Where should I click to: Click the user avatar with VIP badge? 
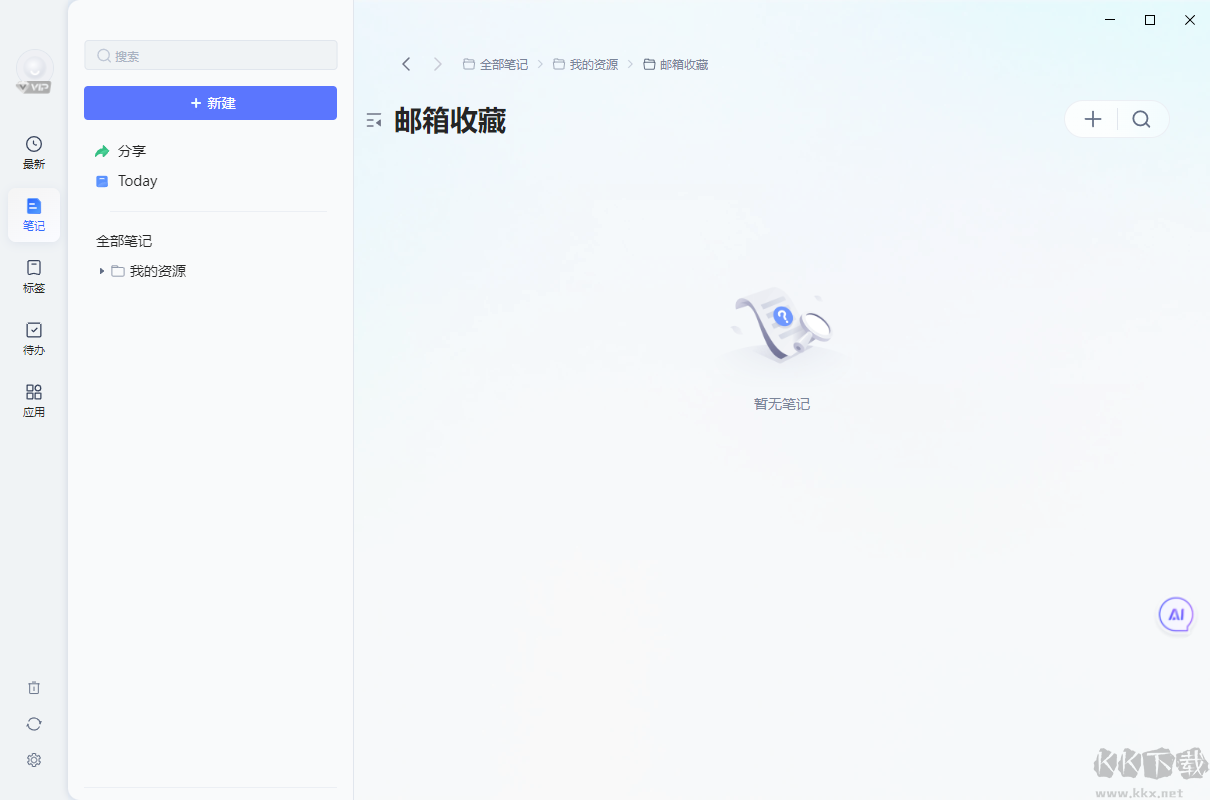click(35, 71)
